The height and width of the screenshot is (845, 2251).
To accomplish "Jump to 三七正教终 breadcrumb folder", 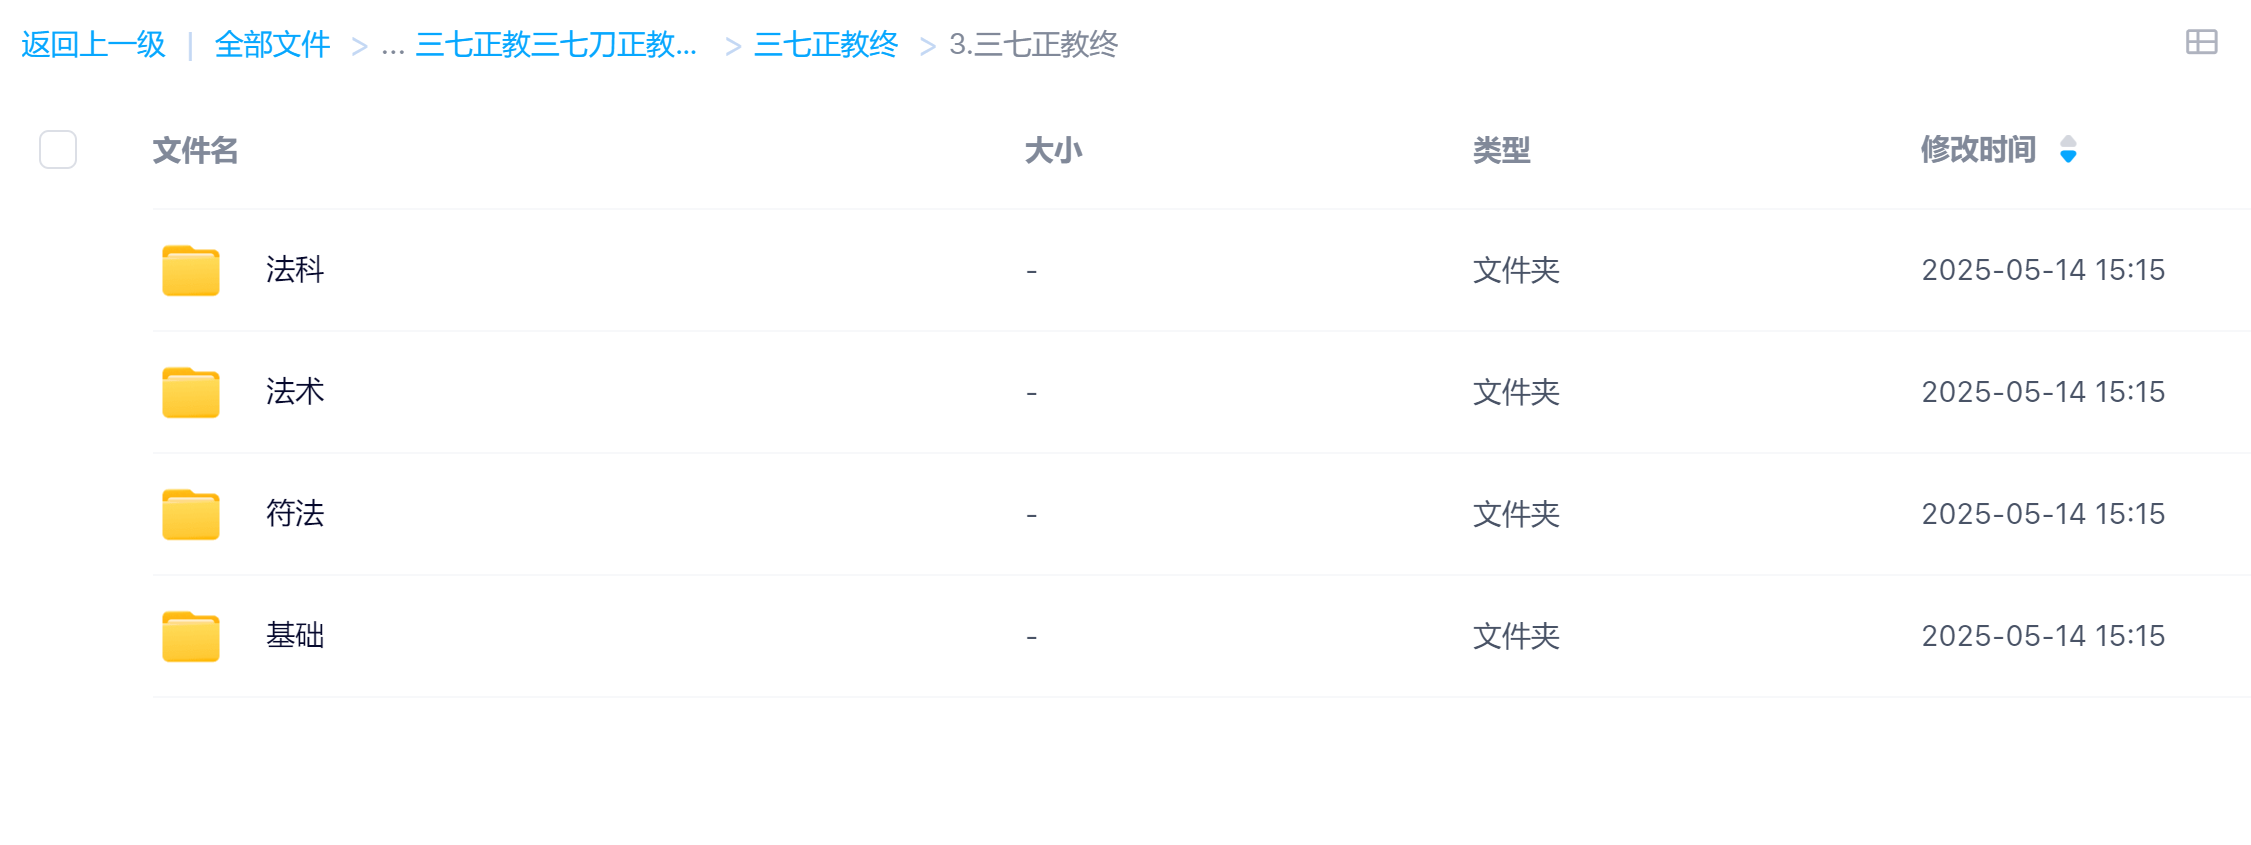I will pyautogui.click(x=826, y=45).
